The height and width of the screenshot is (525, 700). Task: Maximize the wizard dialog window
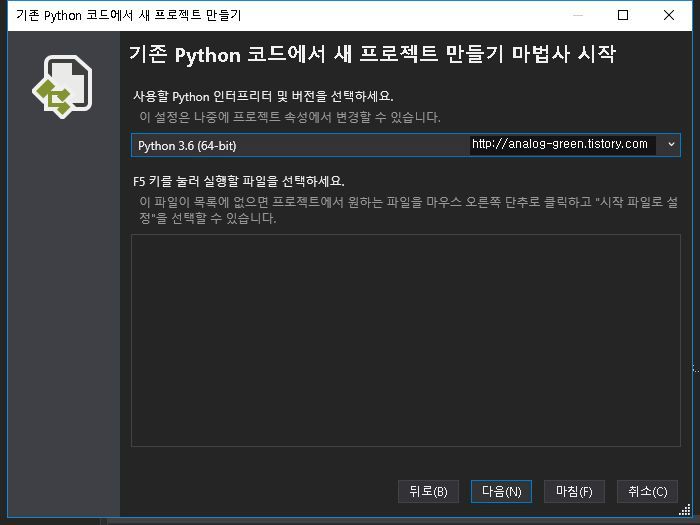pos(623,16)
